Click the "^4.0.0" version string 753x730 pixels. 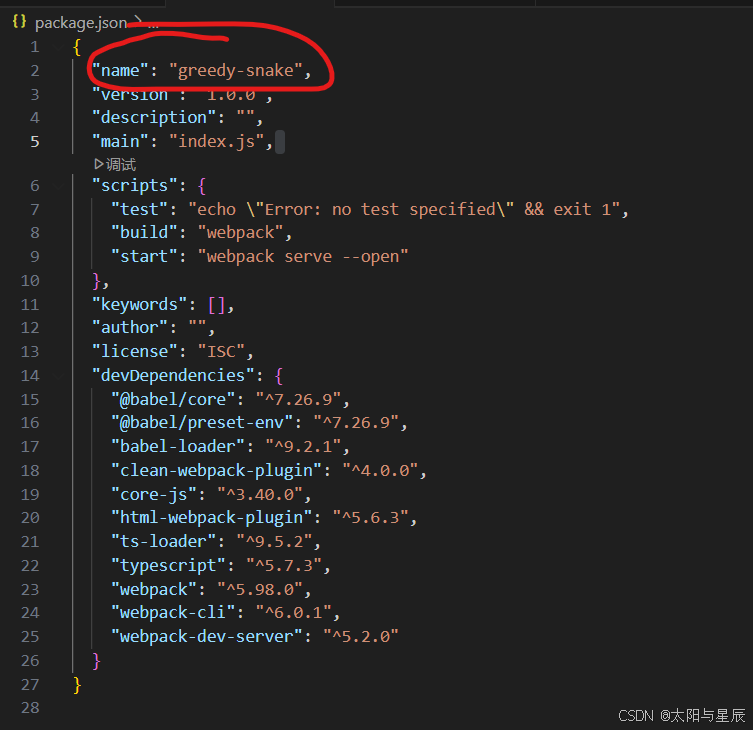click(380, 471)
